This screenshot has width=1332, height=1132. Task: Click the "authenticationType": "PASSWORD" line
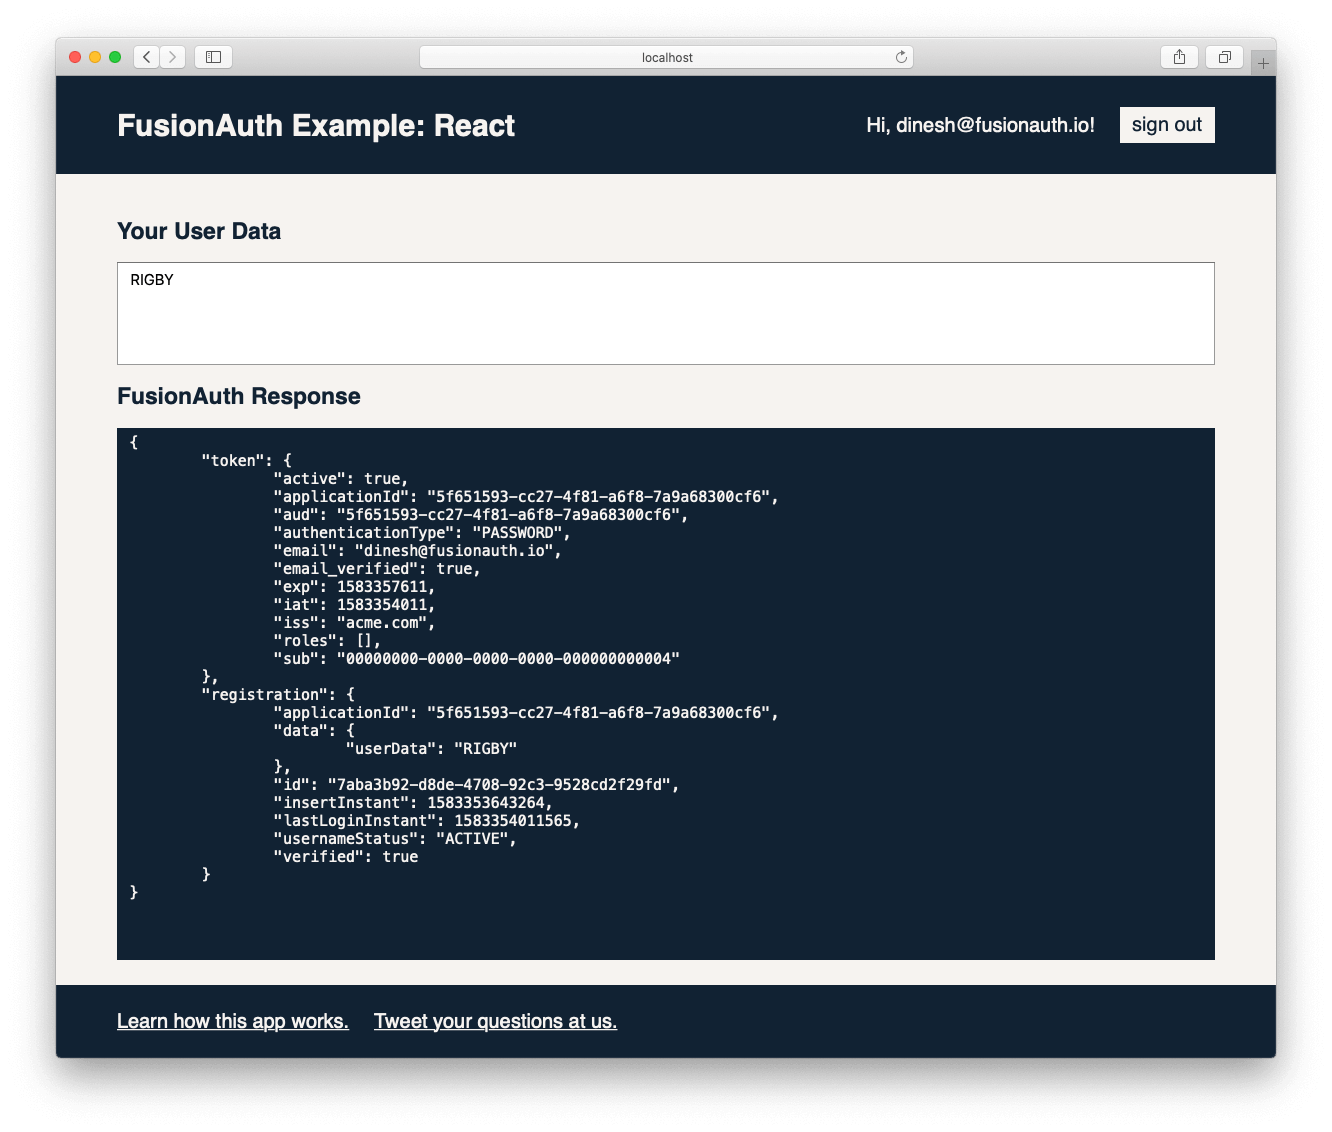pyautogui.click(x=422, y=532)
